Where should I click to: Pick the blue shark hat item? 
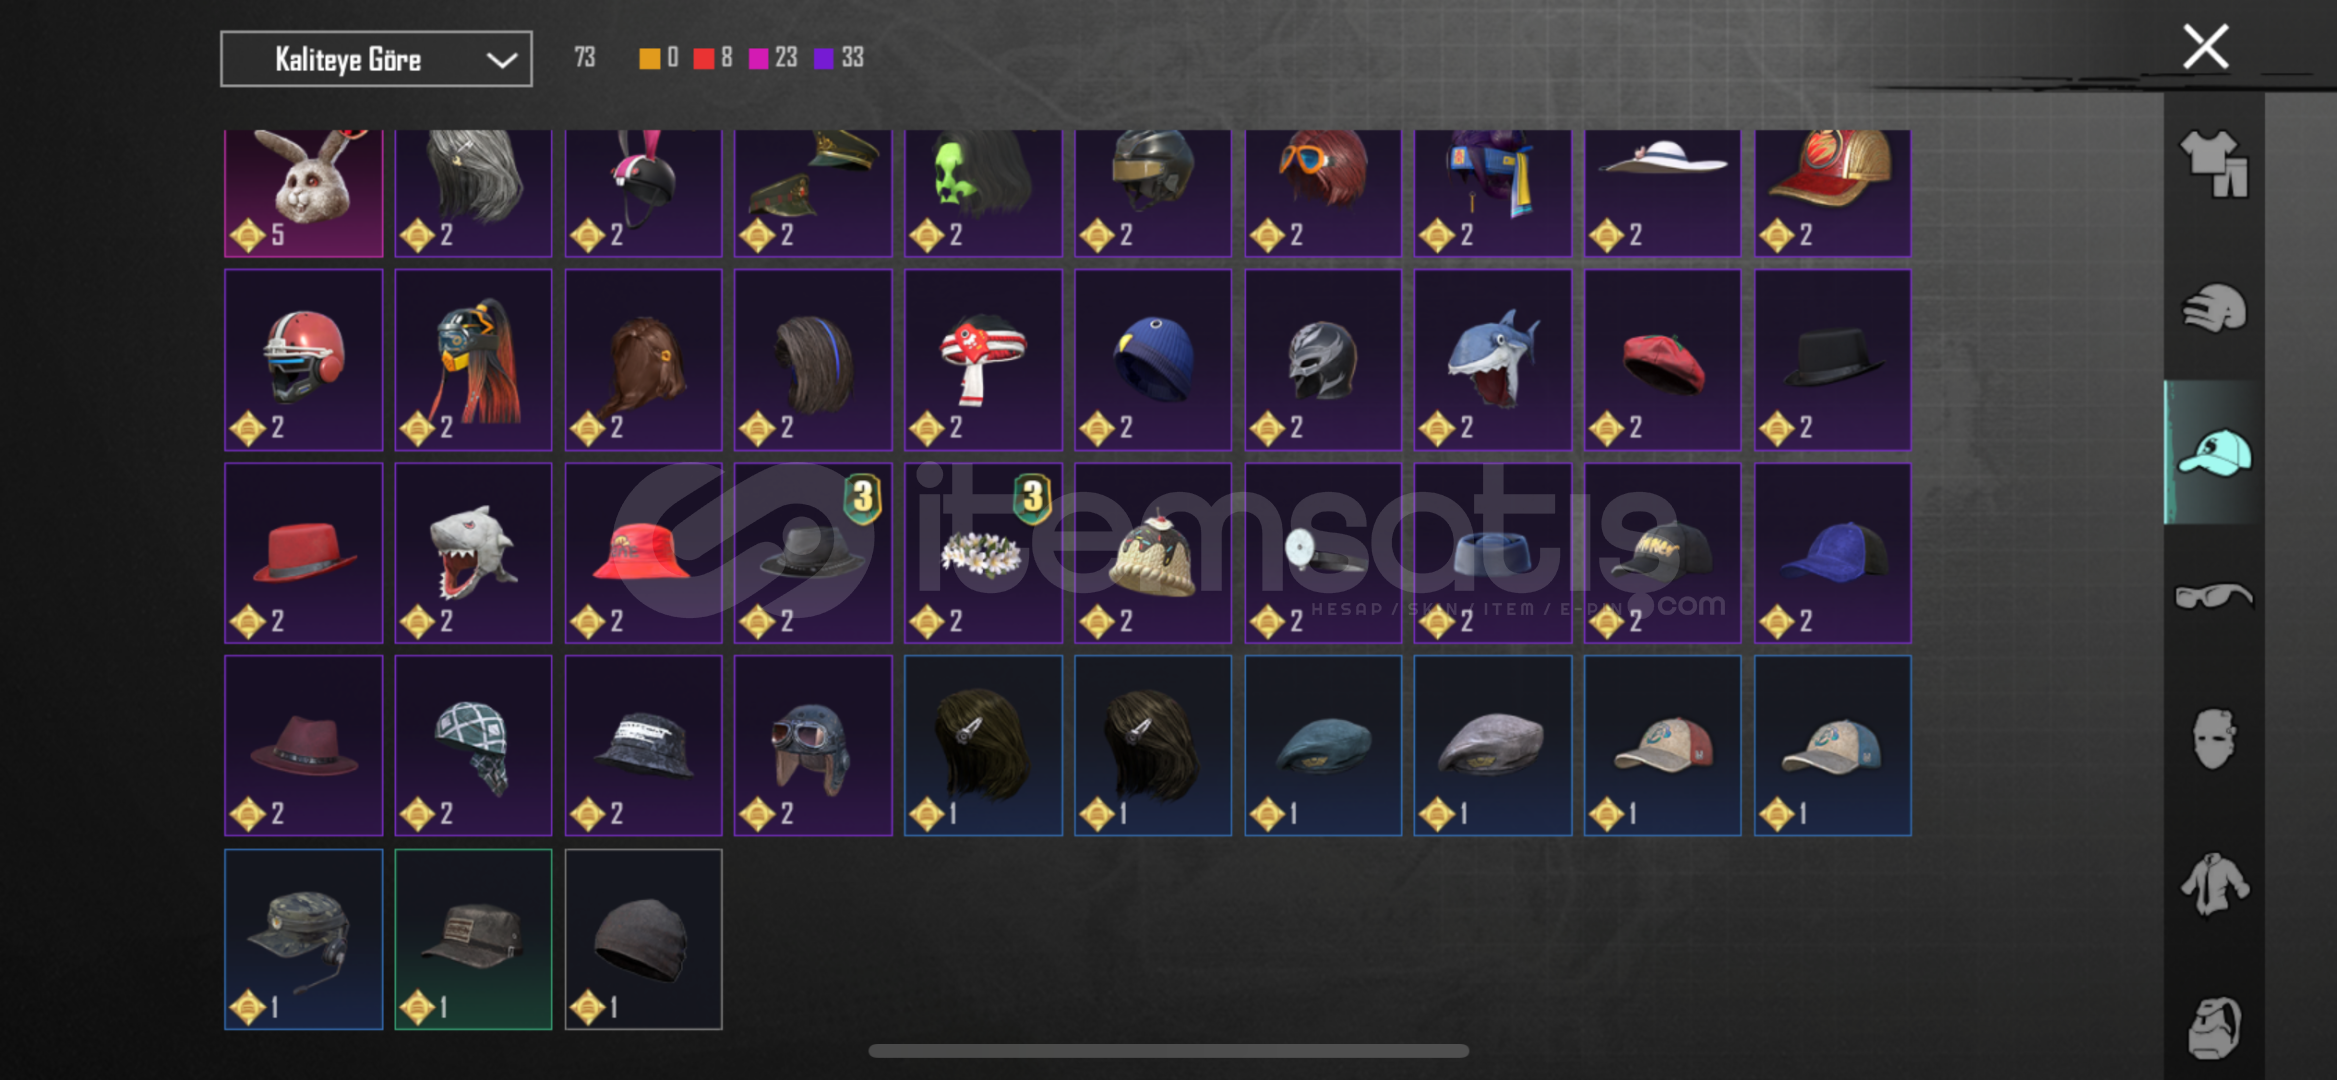pyautogui.click(x=1493, y=360)
